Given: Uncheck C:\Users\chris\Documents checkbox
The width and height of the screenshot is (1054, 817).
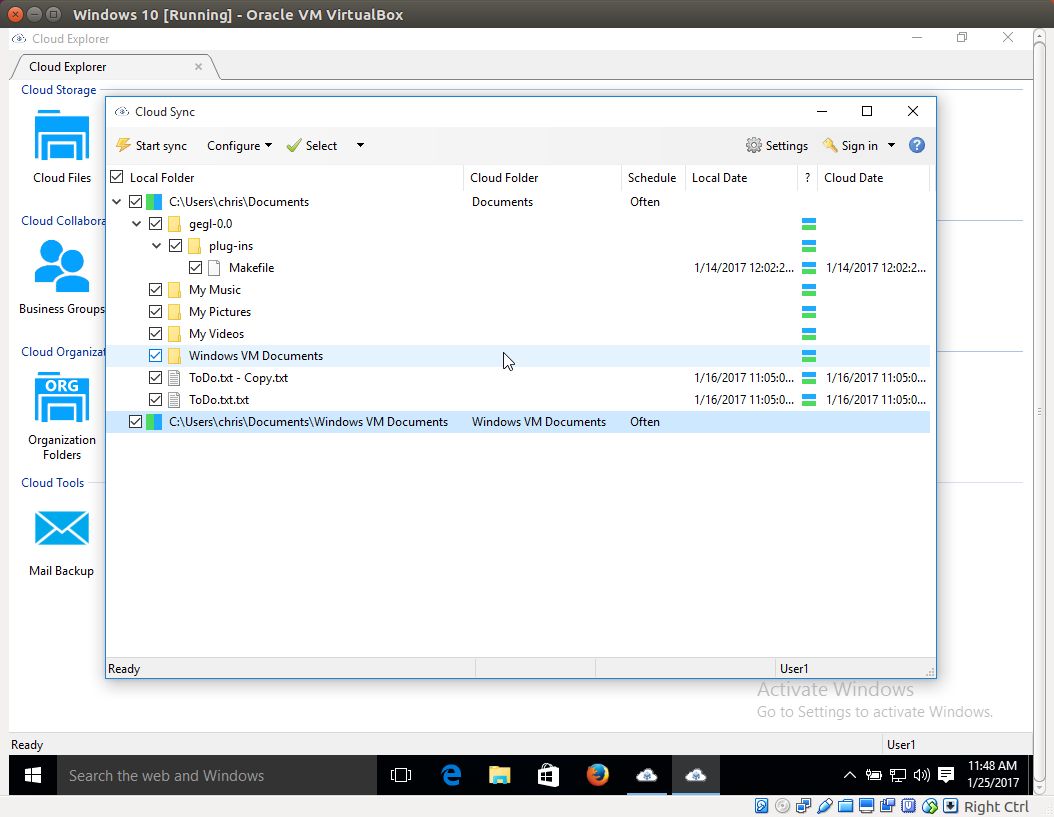Looking at the screenshot, I should click(x=135, y=202).
